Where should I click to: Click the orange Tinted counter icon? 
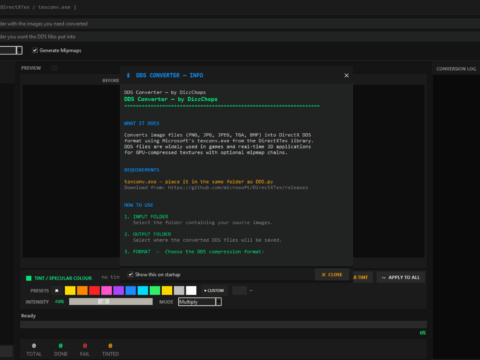point(110,346)
